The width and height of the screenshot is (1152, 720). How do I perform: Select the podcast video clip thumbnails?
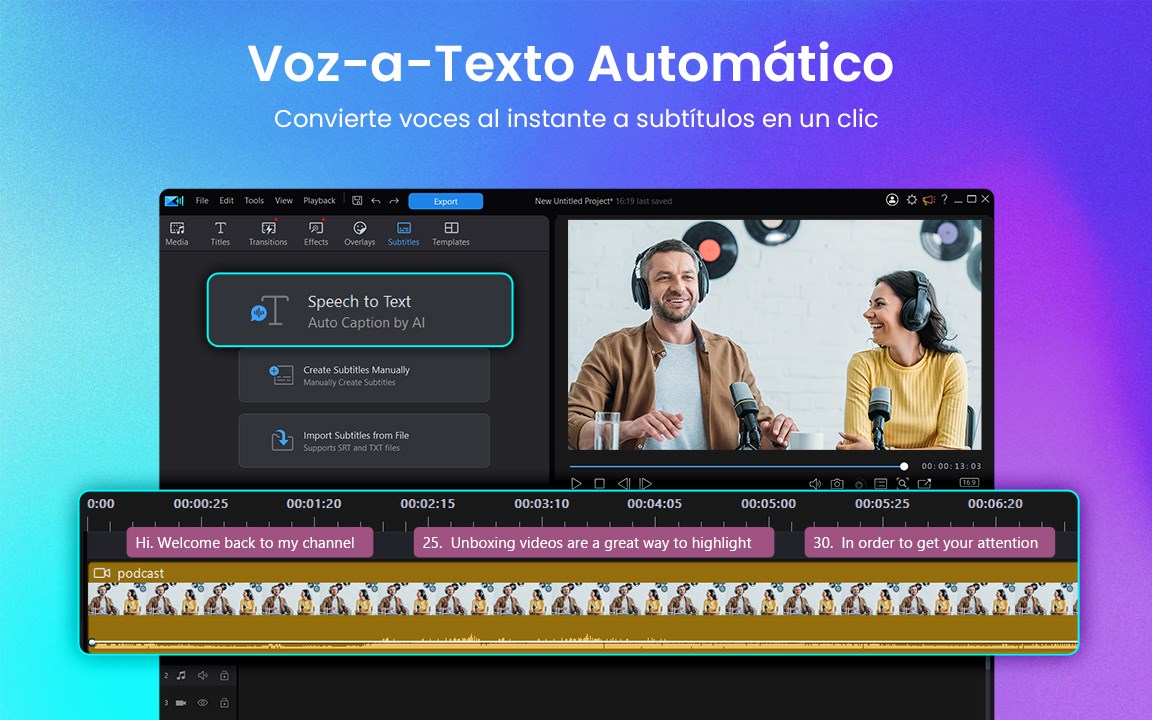point(582,599)
